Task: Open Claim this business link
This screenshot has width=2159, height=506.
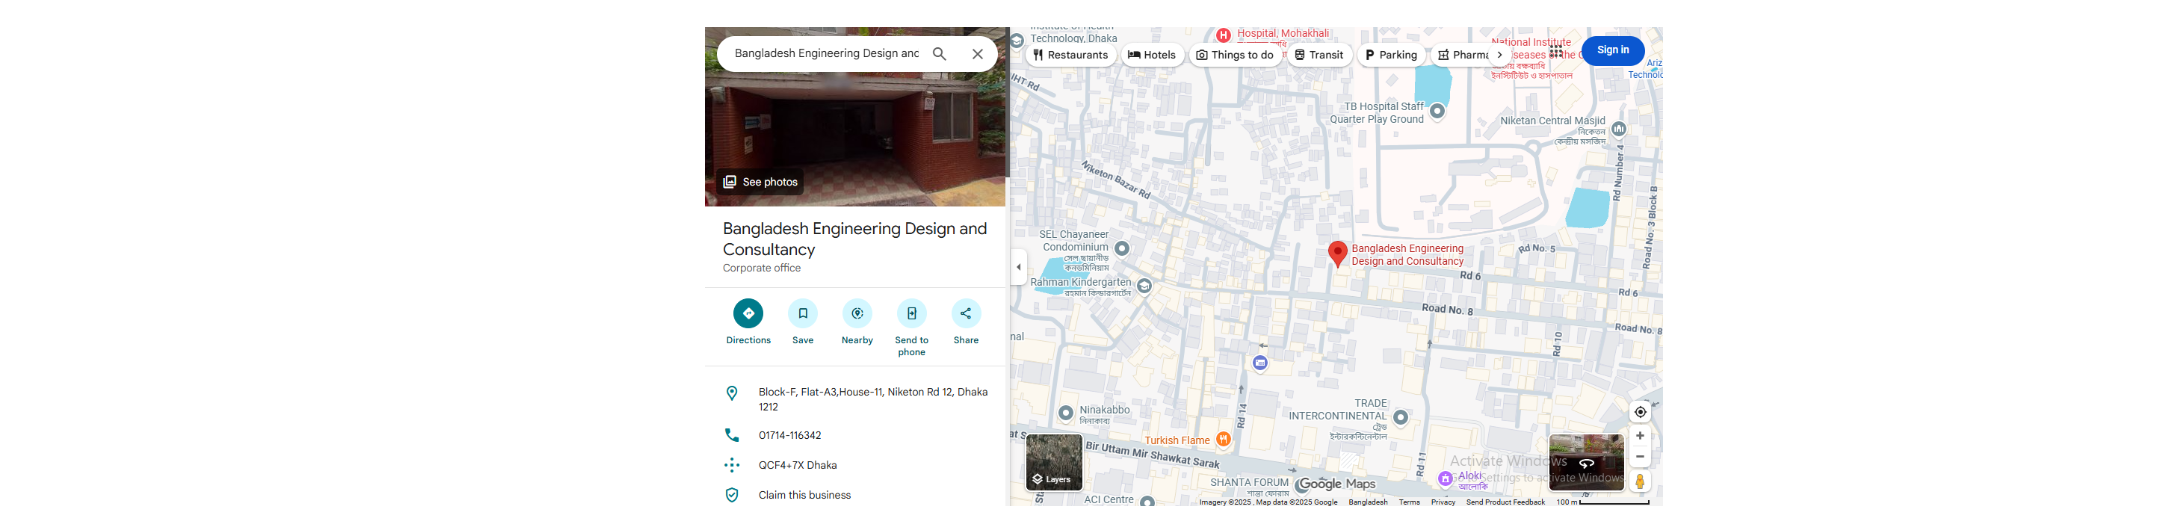Action: coord(805,495)
